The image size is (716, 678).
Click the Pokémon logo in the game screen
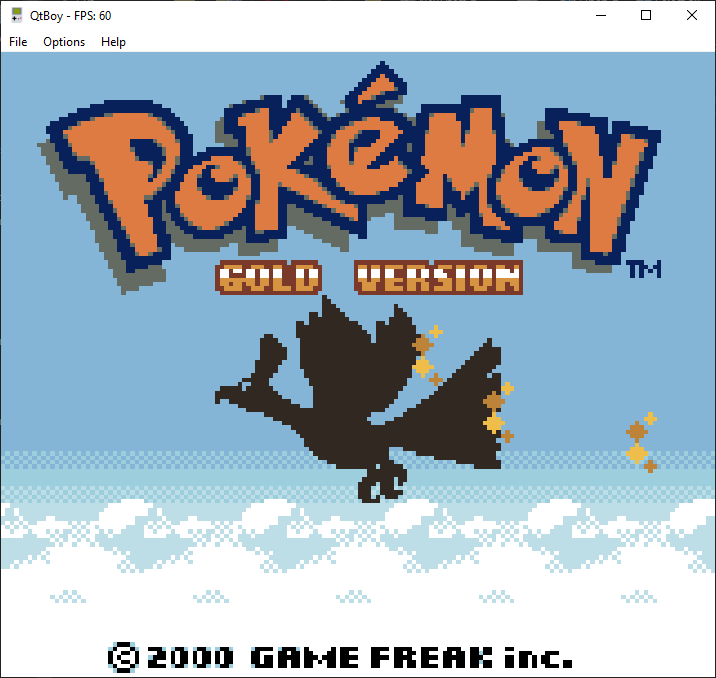349,177
